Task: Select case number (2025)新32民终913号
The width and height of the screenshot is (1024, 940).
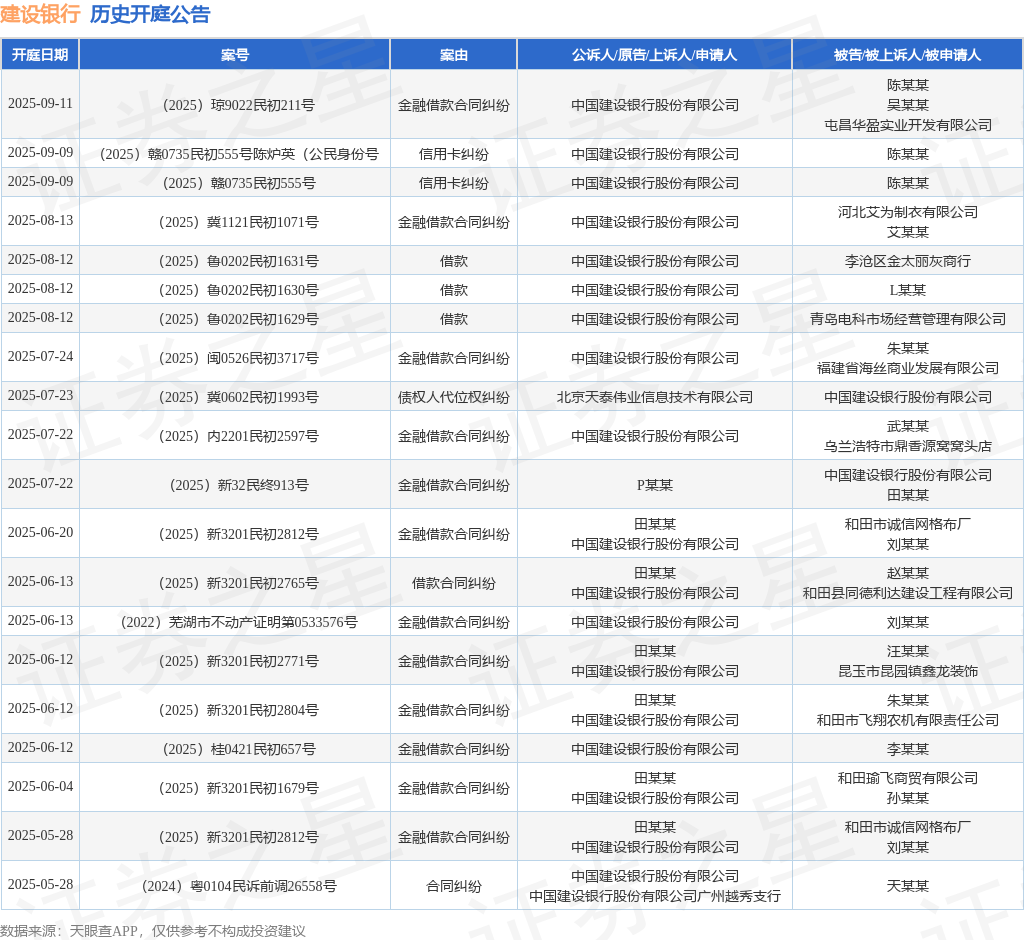Action: (x=238, y=485)
